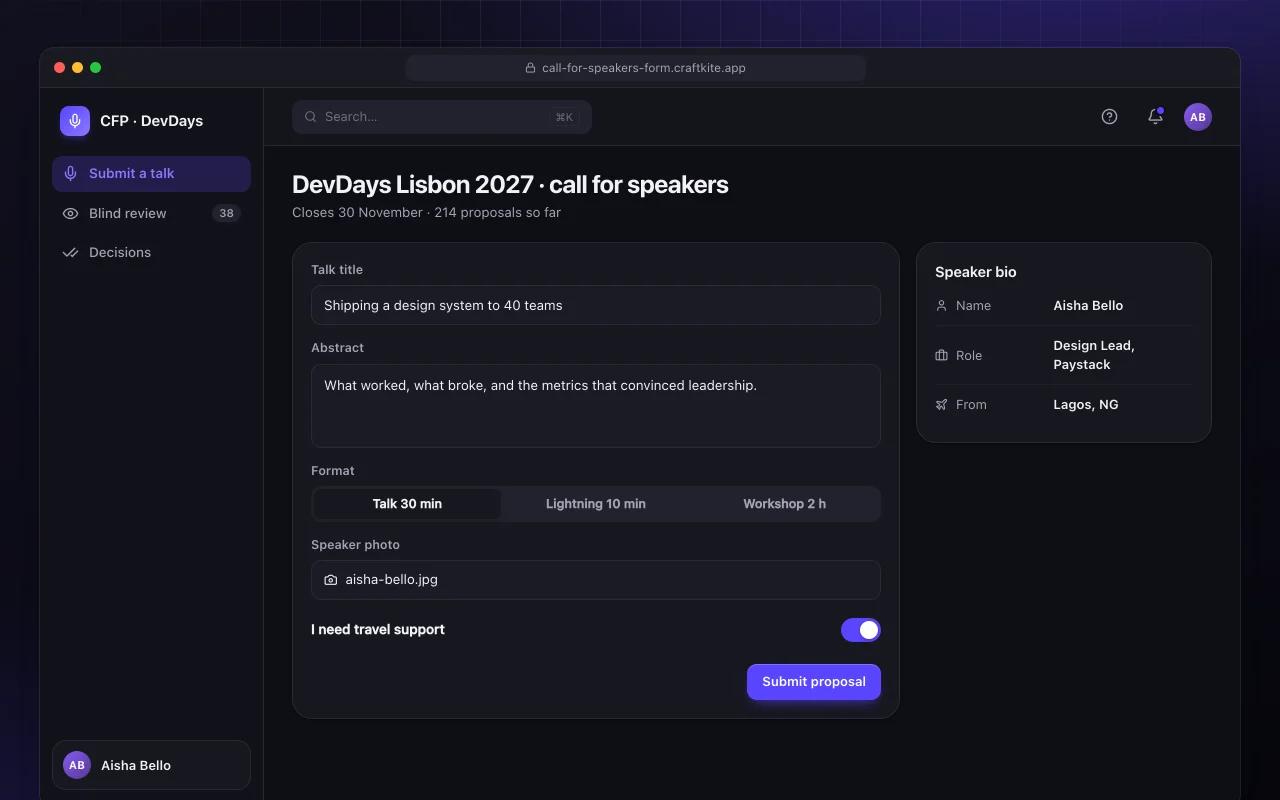Image resolution: width=1280 pixels, height=800 pixels.
Task: Open the help question-mark icon
Action: (1109, 117)
